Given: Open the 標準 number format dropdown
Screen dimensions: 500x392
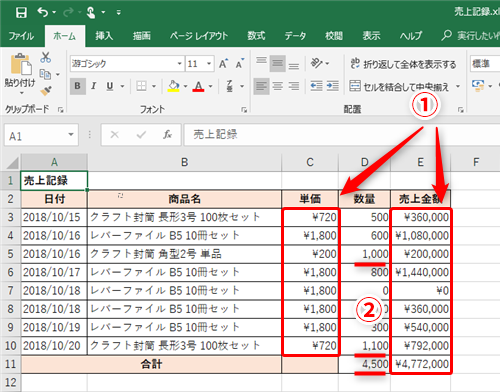Looking at the screenshot, I should point(485,63).
